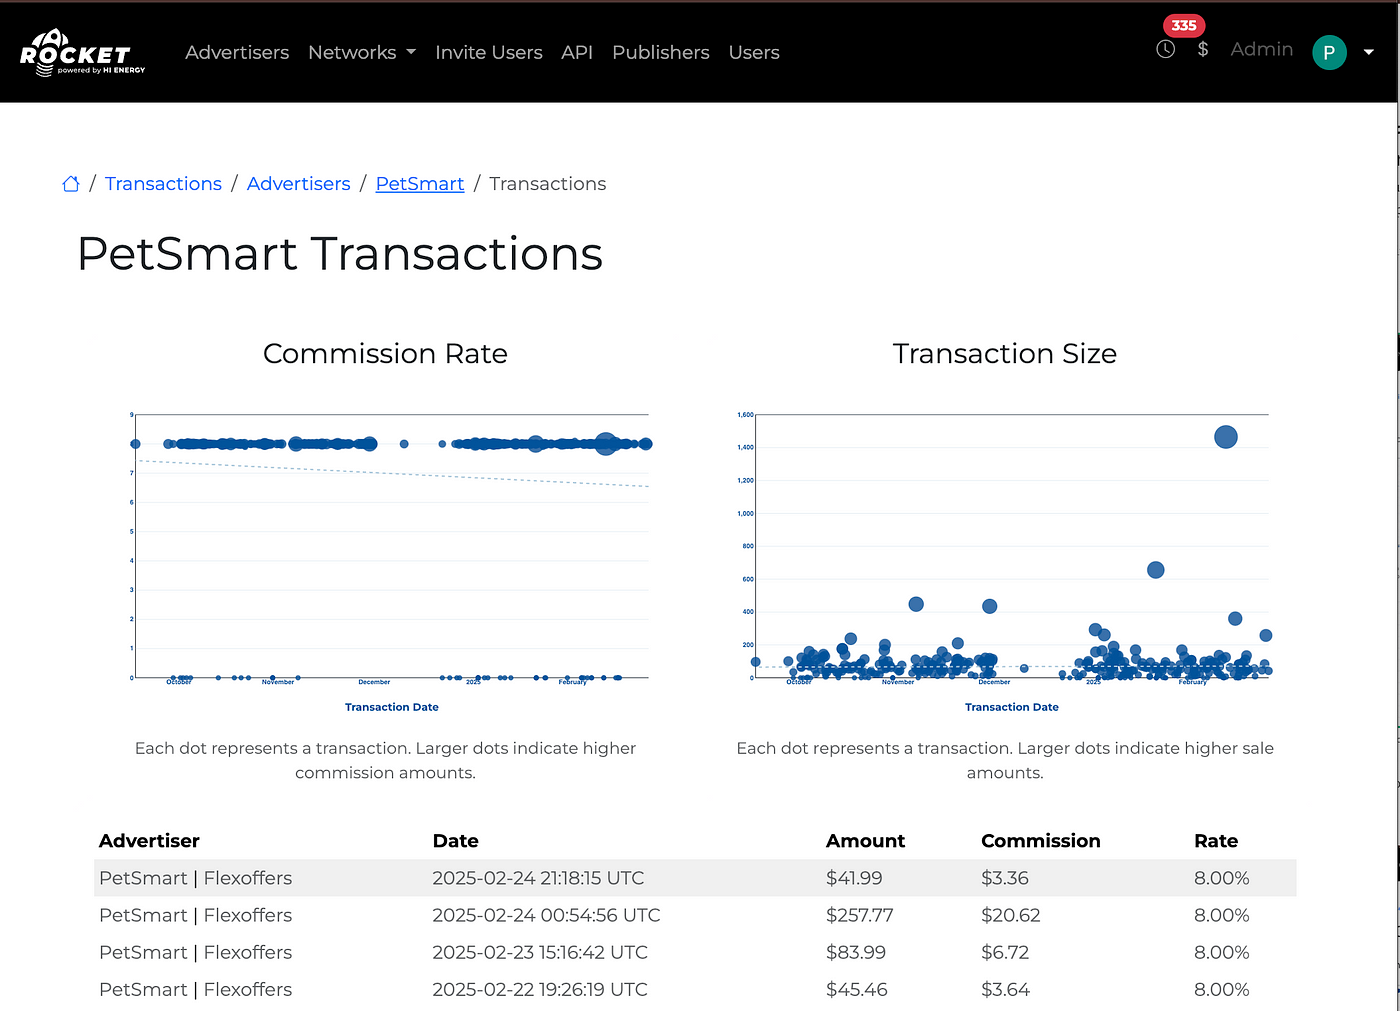The image size is (1400, 1011).
Task: Click the dollar sign icon
Action: click(1203, 49)
